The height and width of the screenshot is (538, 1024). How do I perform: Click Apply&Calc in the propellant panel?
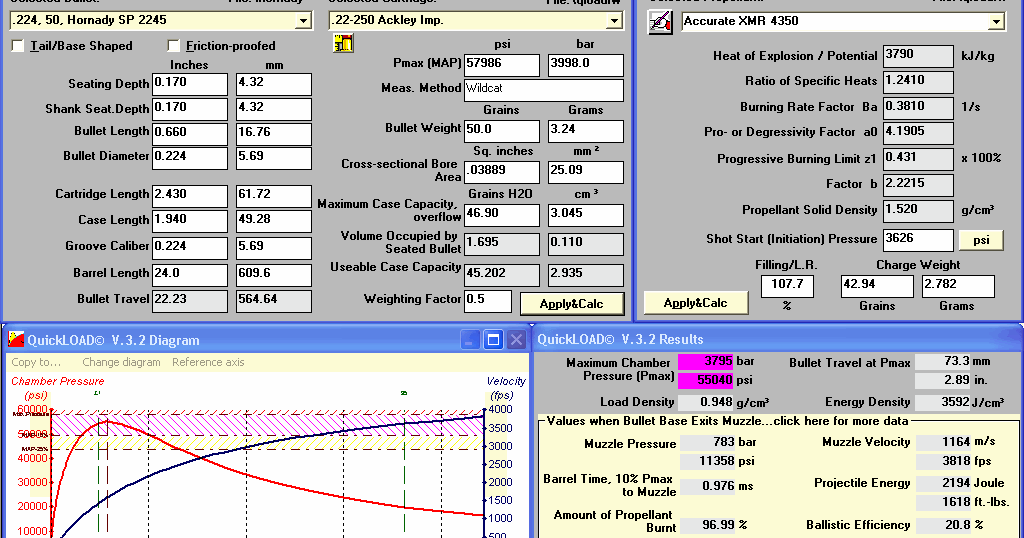[696, 303]
